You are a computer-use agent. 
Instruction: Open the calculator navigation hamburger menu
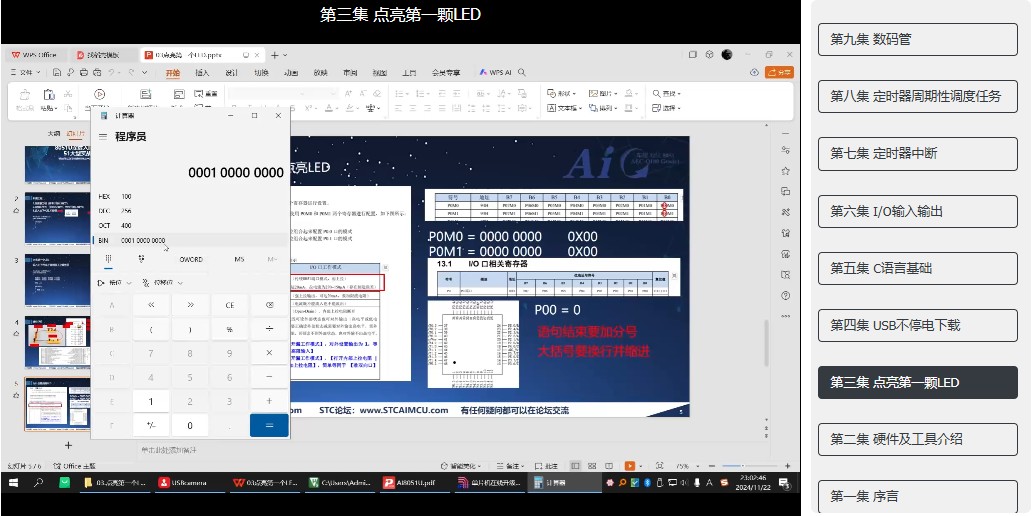(103, 136)
